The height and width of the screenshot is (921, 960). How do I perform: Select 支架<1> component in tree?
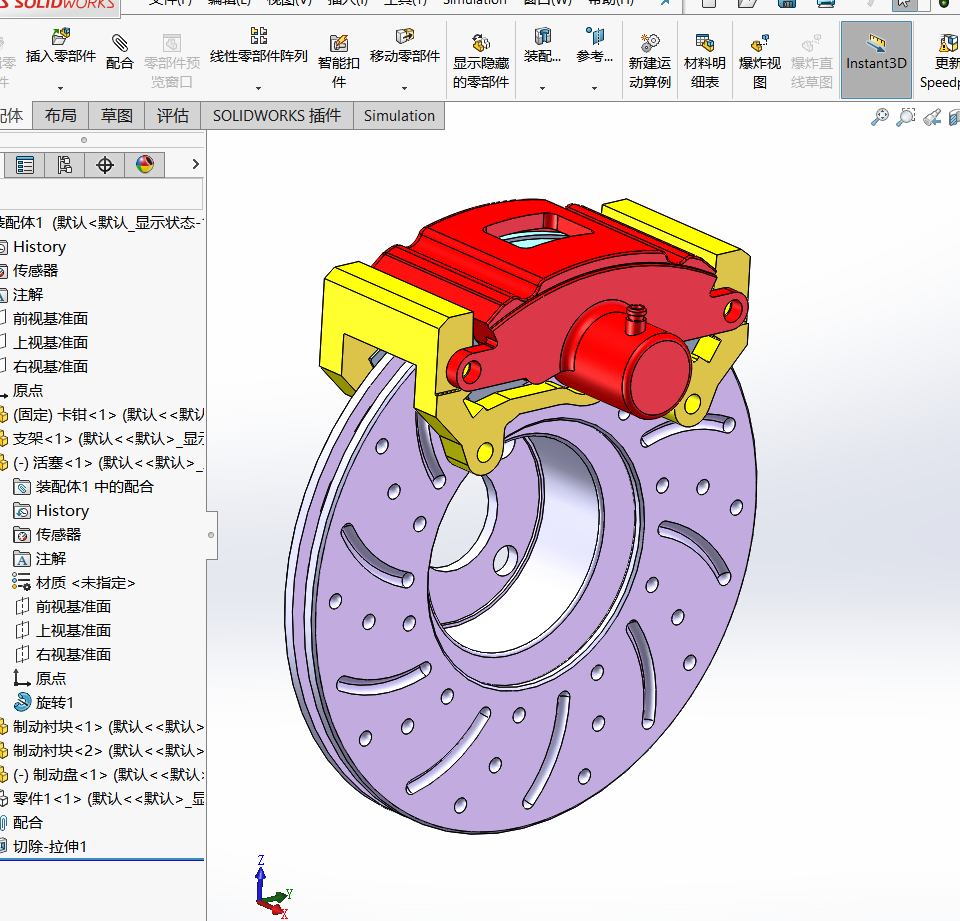[x=102, y=438]
